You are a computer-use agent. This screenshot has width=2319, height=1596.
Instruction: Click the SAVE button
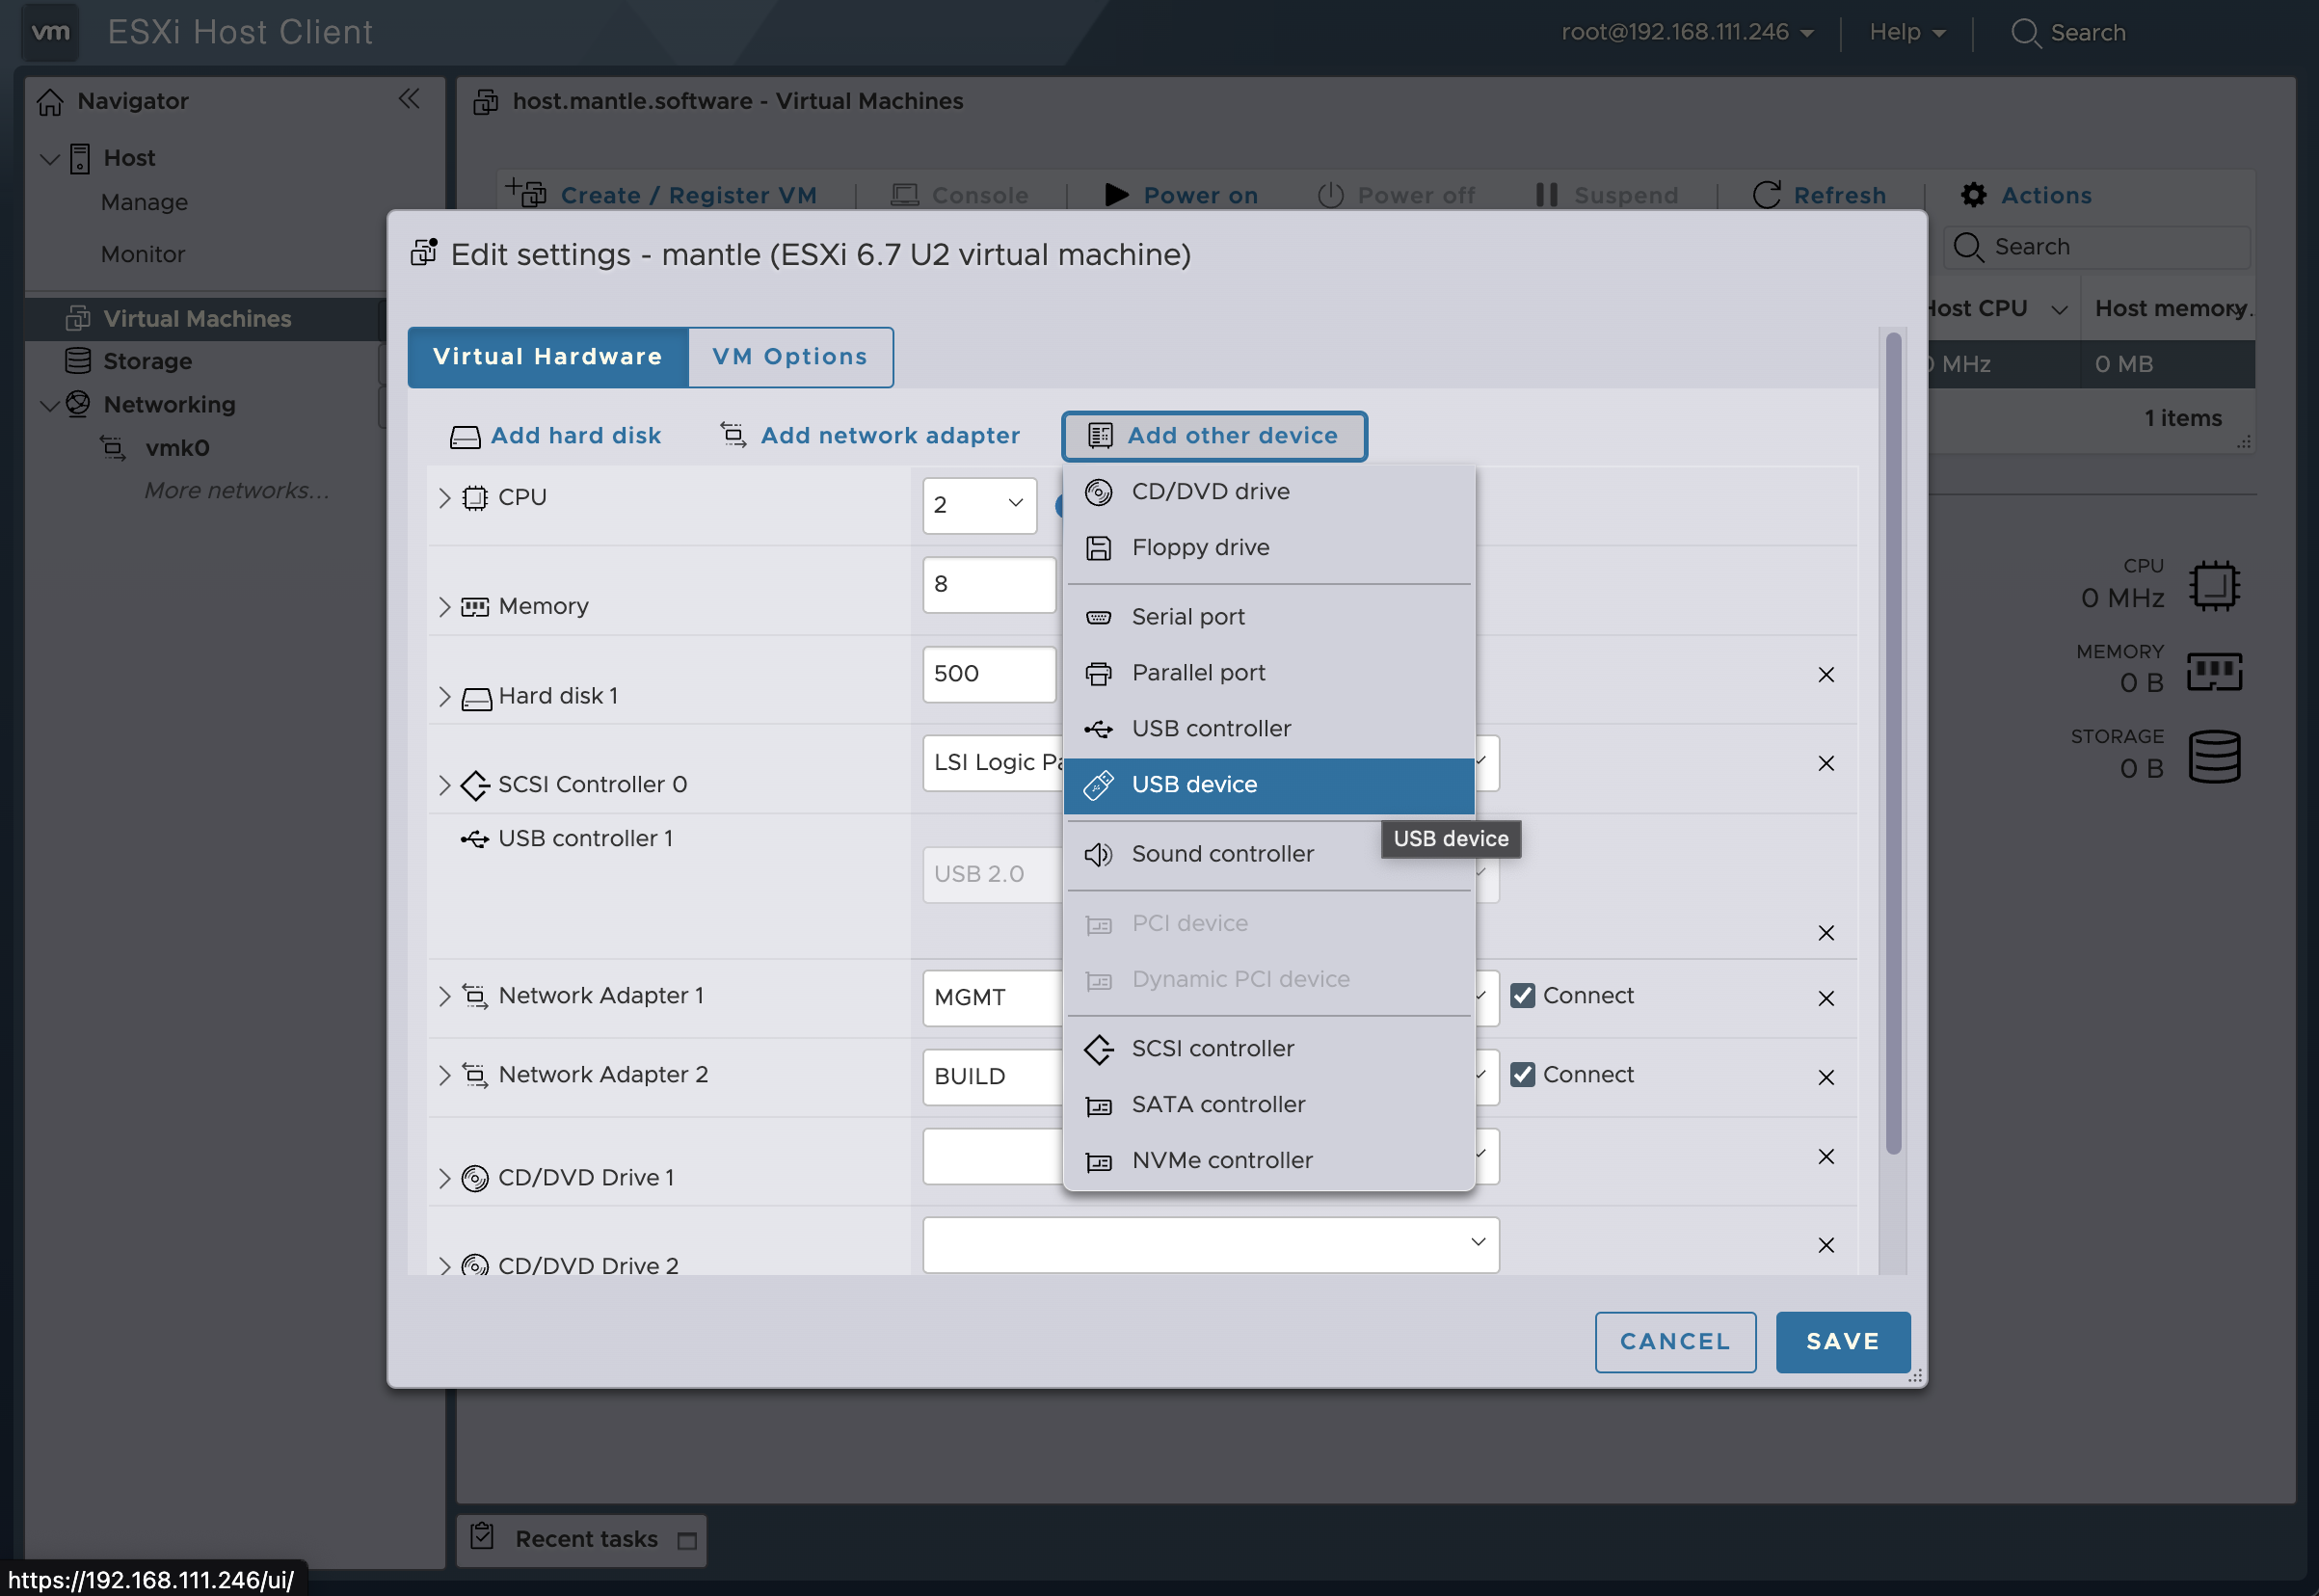pos(1841,1342)
